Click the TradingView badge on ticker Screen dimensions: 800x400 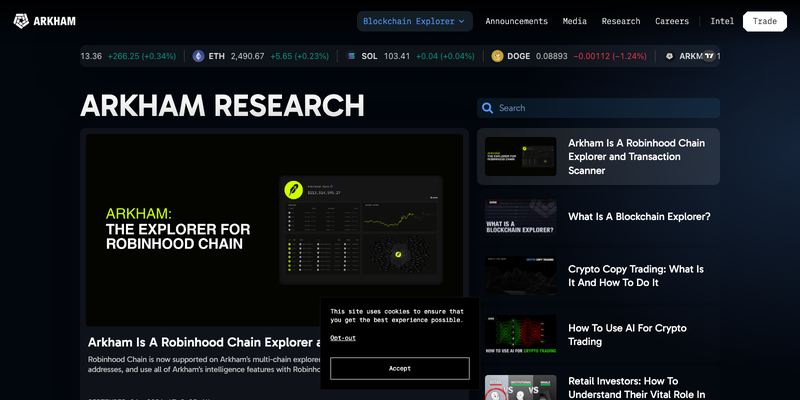pyautogui.click(x=709, y=56)
